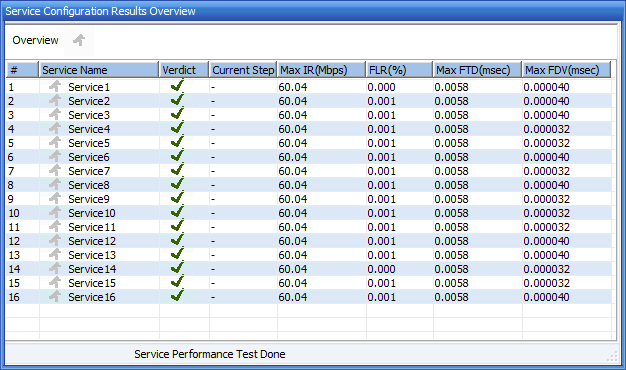Screen dimensions: 626x370
Task: Click the arrow icon next to Service6
Action: (55, 156)
